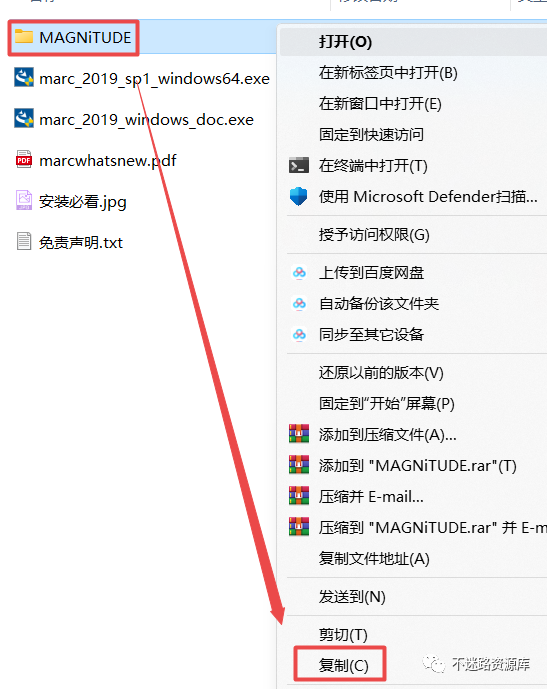Select the 免责声明.txt text file icon
The height and width of the screenshot is (689, 547).
[x=24, y=241]
